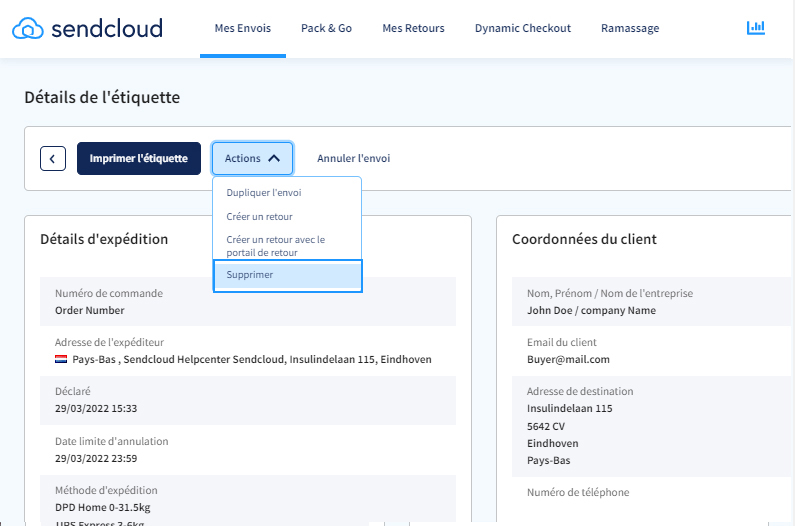Click John Doe / company Name

(591, 310)
